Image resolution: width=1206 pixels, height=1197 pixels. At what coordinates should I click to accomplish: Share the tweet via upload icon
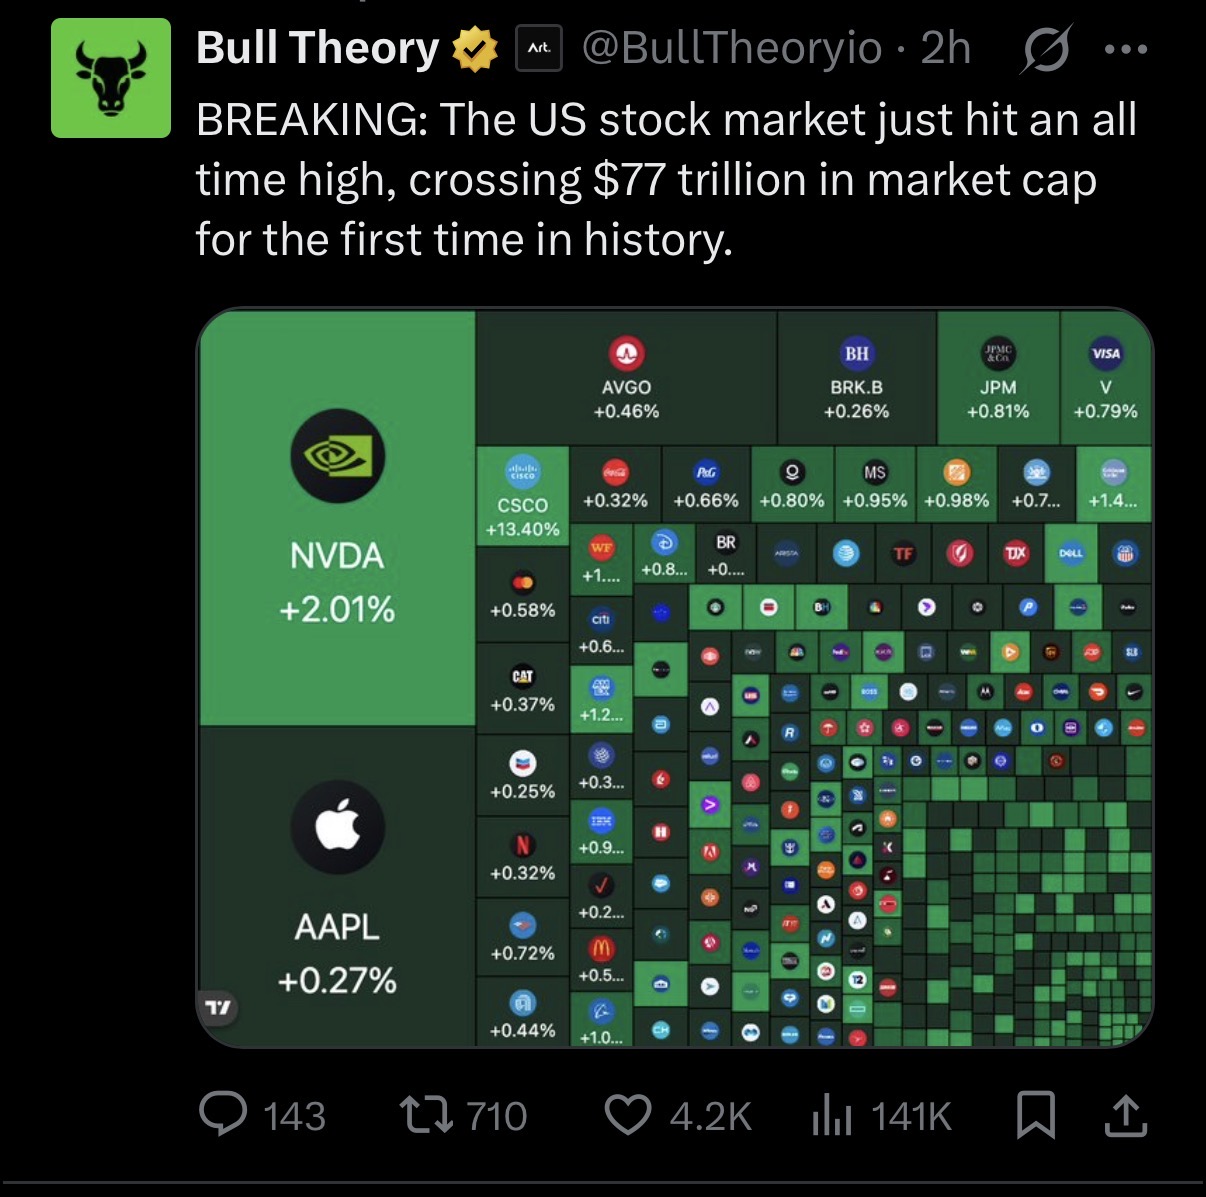coord(1125,1115)
